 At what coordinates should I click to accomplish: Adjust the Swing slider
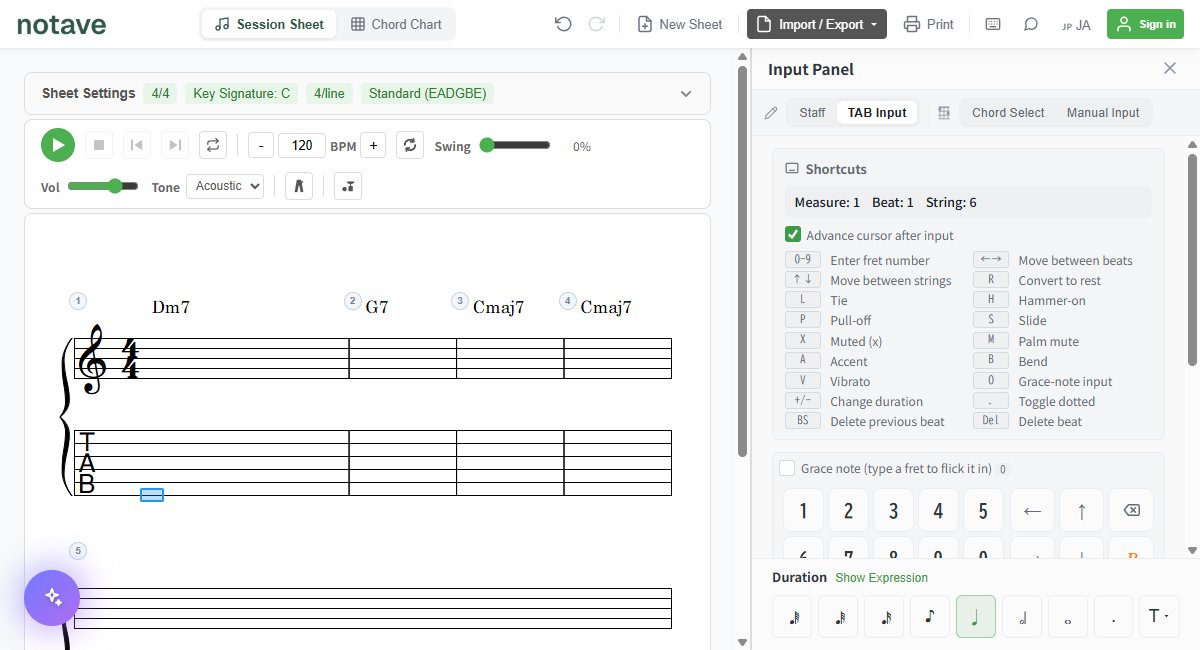coord(515,145)
